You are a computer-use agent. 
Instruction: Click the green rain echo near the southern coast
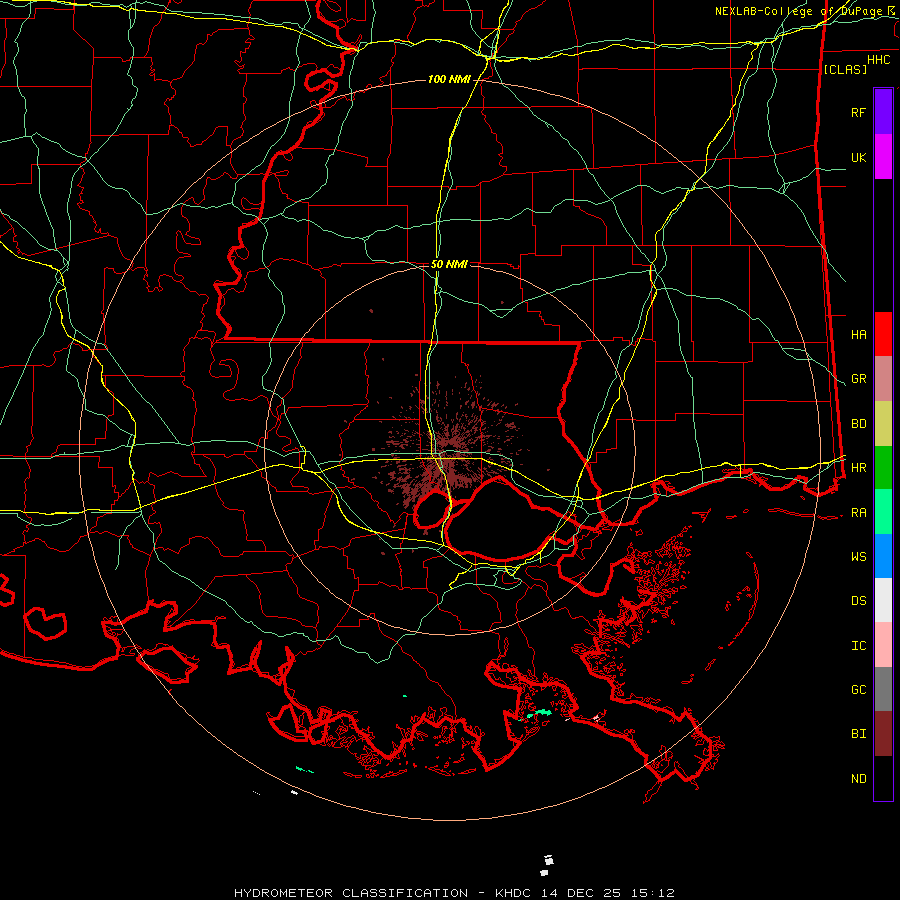(538, 713)
